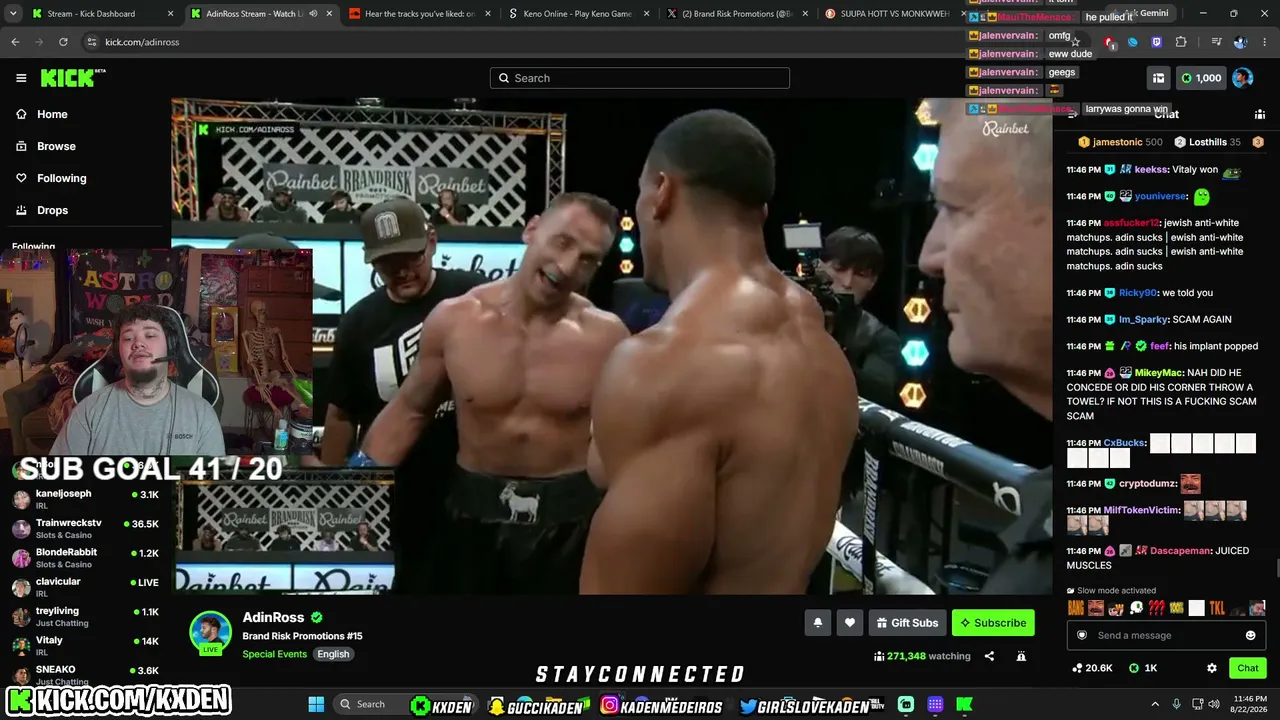This screenshot has width=1280, height=720.
Task: Close the Stream - Kick Dashboard tab
Action: click(x=171, y=14)
